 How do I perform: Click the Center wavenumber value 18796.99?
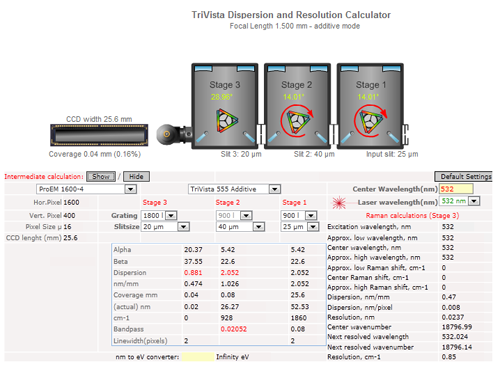[457, 327]
